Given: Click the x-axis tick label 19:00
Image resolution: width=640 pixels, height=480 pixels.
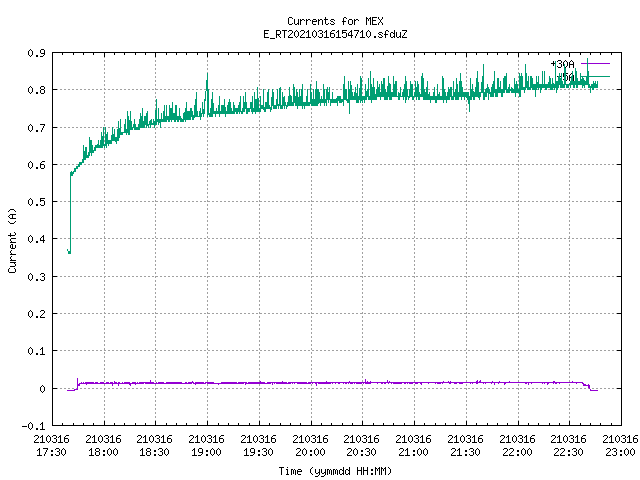Looking at the screenshot, I should tap(207, 452).
